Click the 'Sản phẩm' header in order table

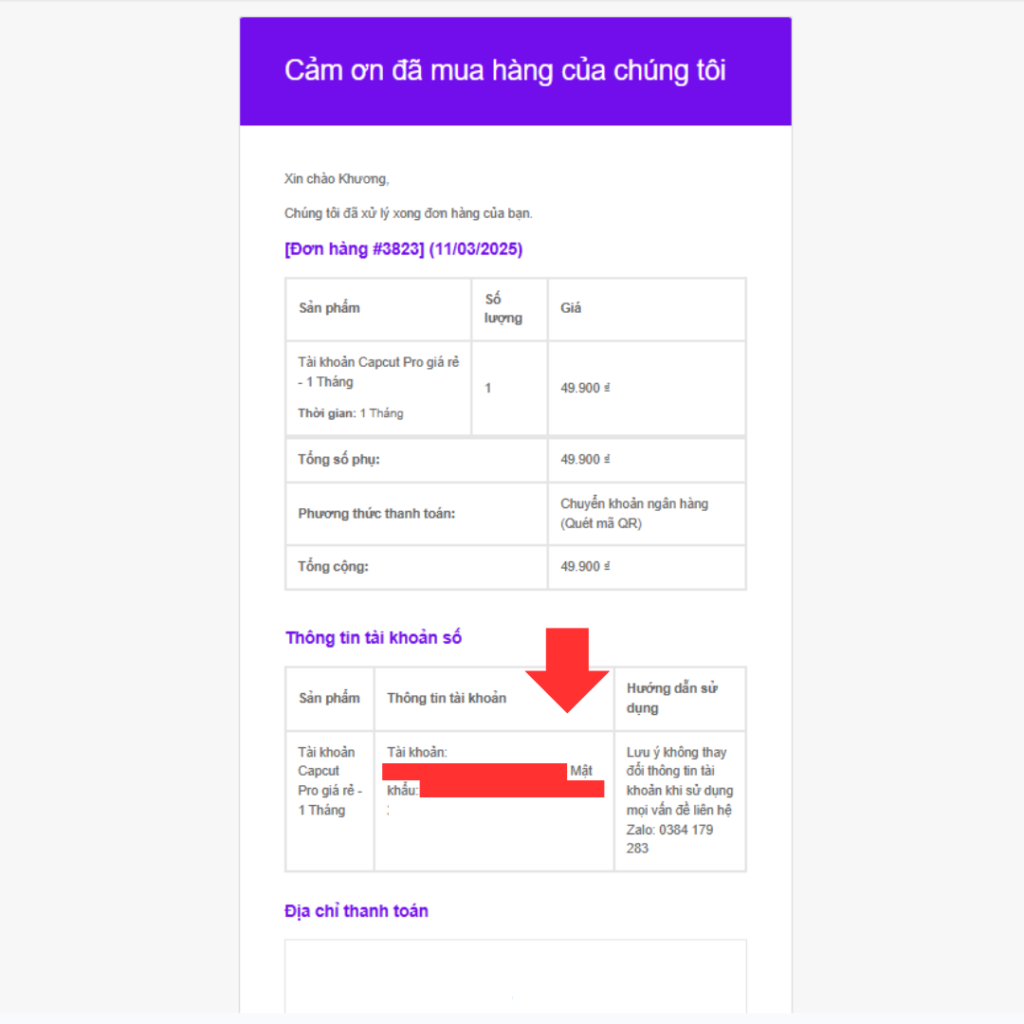click(x=329, y=308)
